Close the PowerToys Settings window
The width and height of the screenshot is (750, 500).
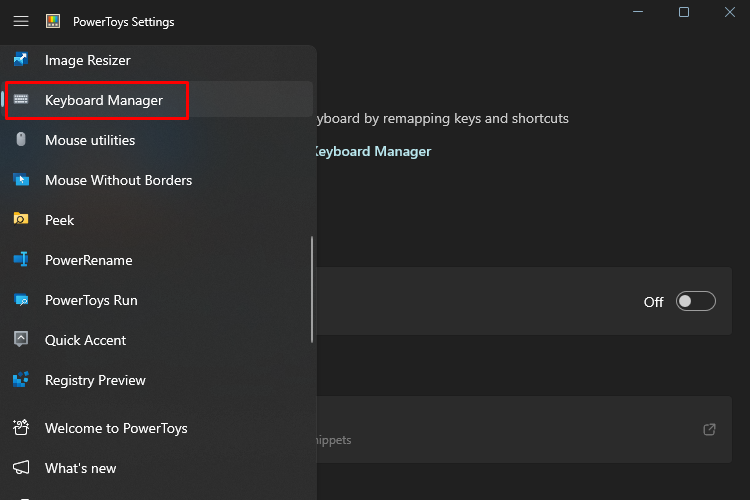click(x=729, y=12)
